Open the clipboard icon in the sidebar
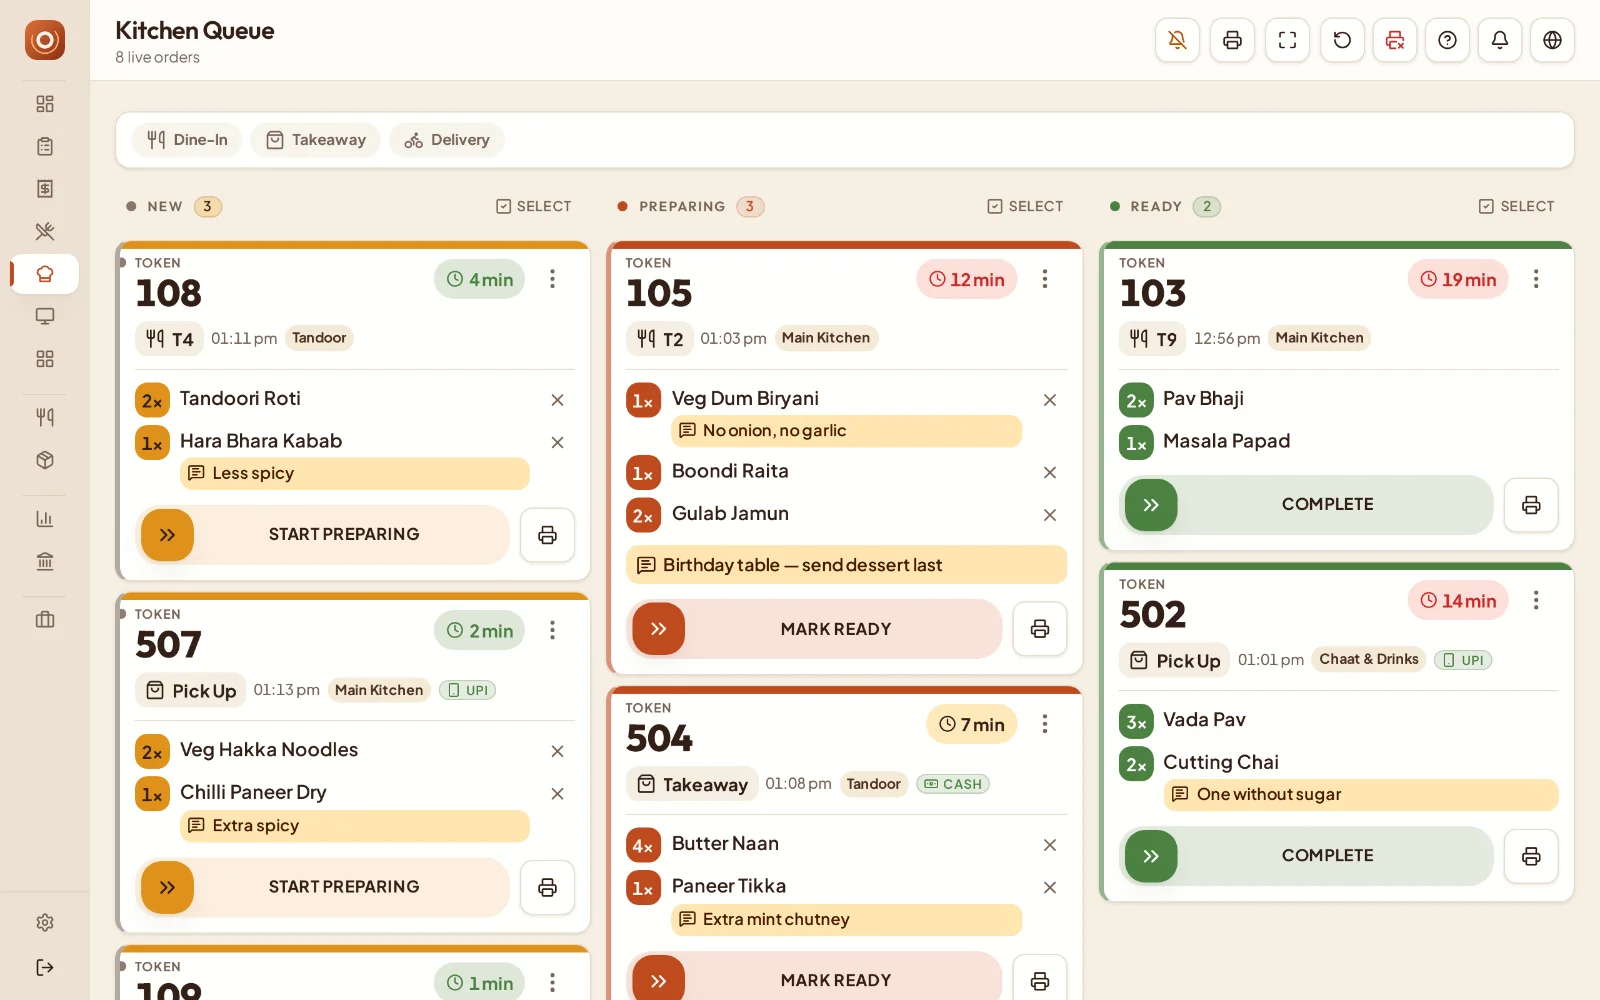1600x1000 pixels. click(45, 146)
